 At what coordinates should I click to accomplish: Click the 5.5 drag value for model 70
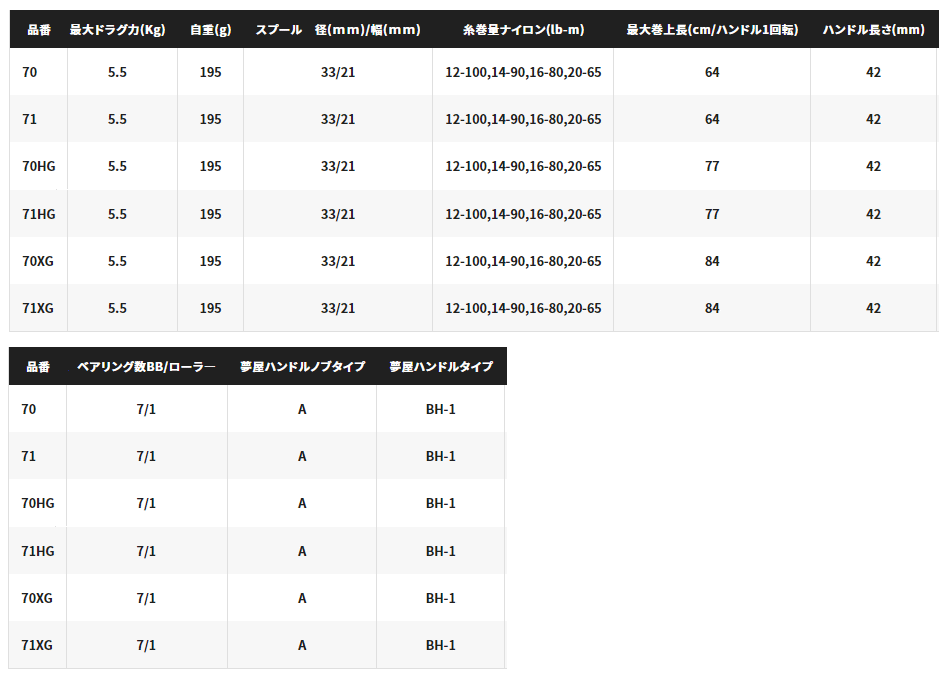click(x=117, y=72)
